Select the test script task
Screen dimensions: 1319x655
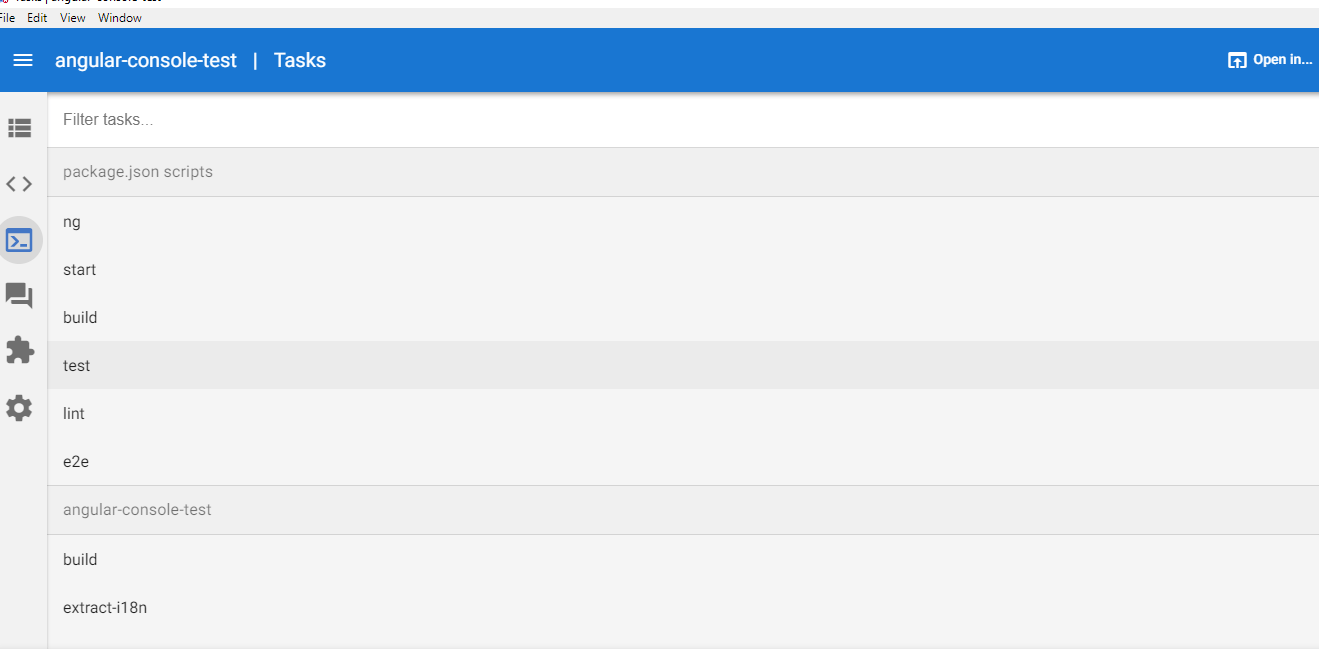(683, 366)
